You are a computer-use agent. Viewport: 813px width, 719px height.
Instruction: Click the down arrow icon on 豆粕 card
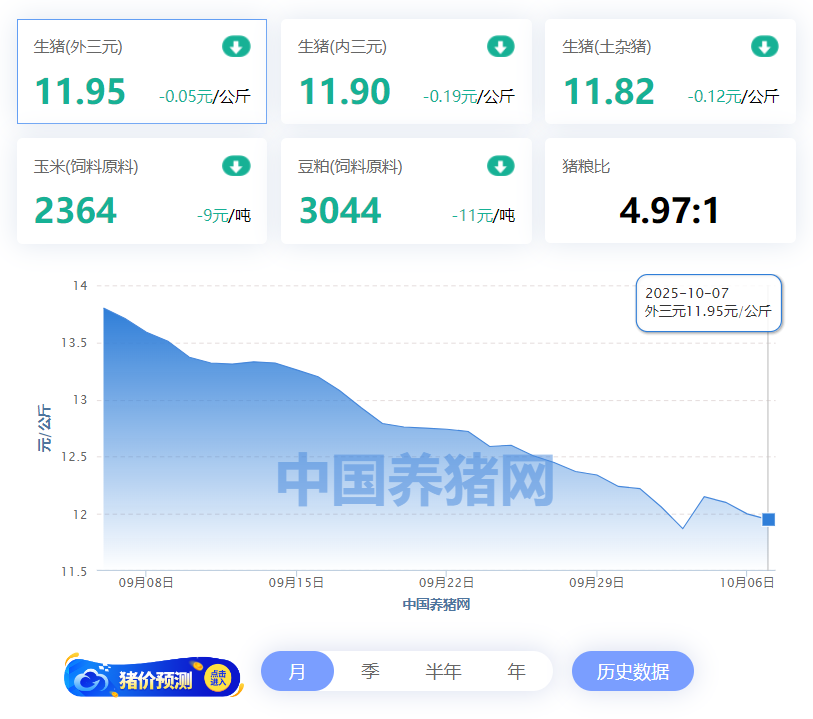500,166
